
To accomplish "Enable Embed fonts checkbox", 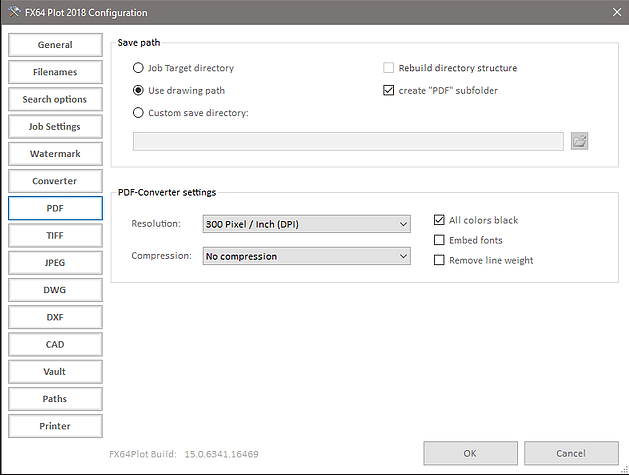I will click(x=439, y=240).
